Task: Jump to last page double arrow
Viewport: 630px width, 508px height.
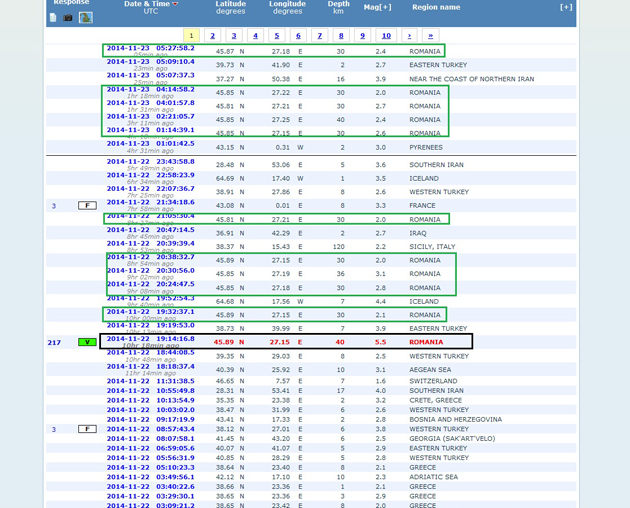Action: point(430,36)
